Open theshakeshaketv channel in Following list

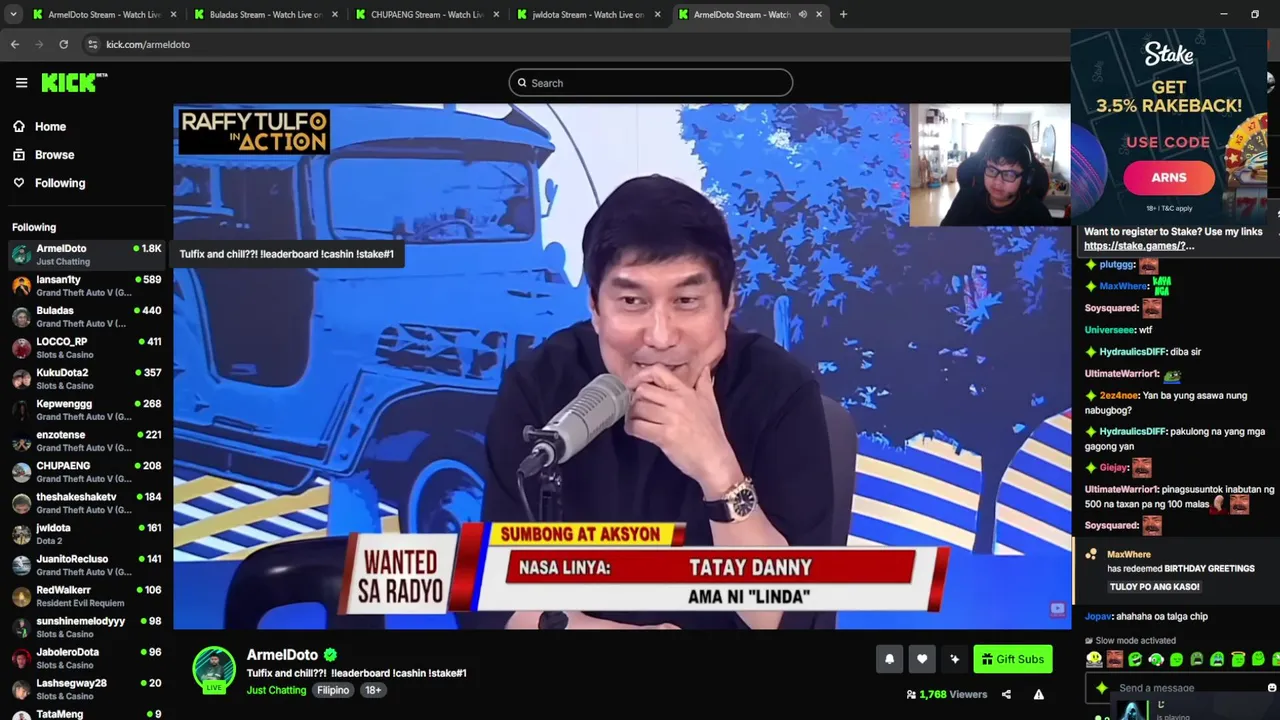click(x=86, y=503)
